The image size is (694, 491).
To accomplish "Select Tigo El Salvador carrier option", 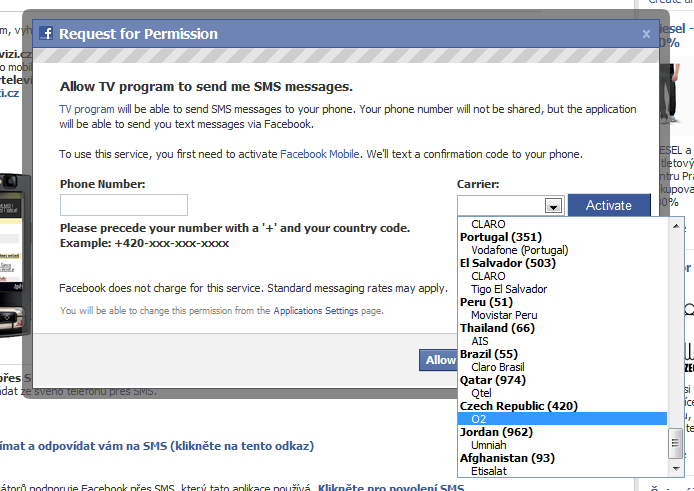I will click(562, 289).
